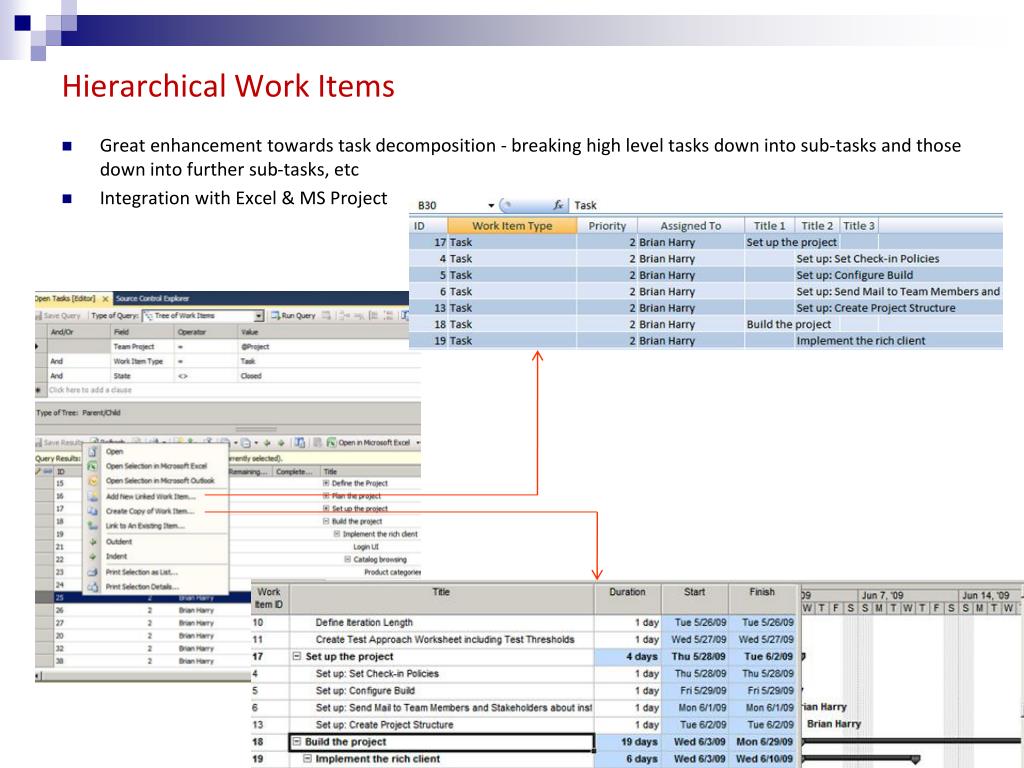Click the Open icon in context menu
This screenshot has width=1024, height=768.
tap(93, 451)
